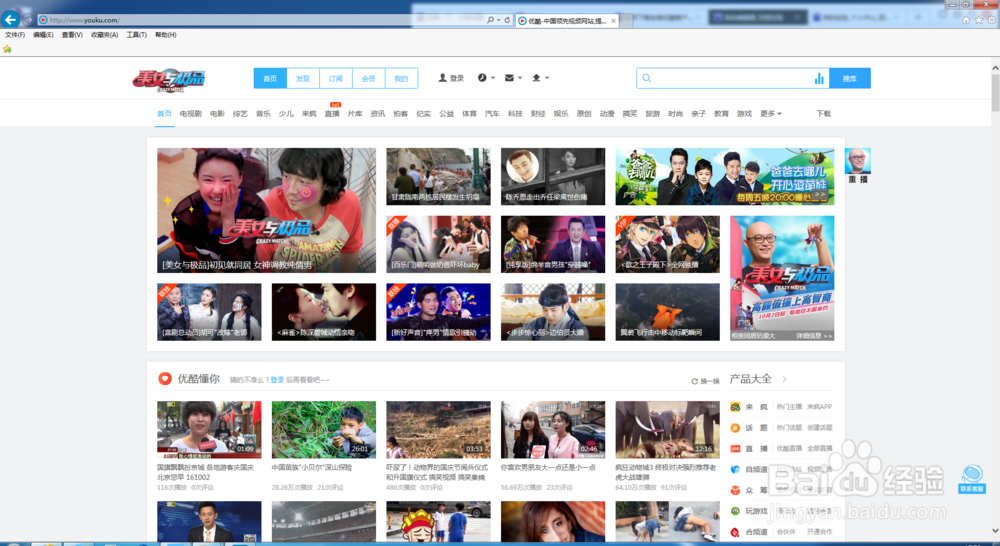
Task: Click the 登录 link beside 优酷懂你
Action: tap(277, 380)
